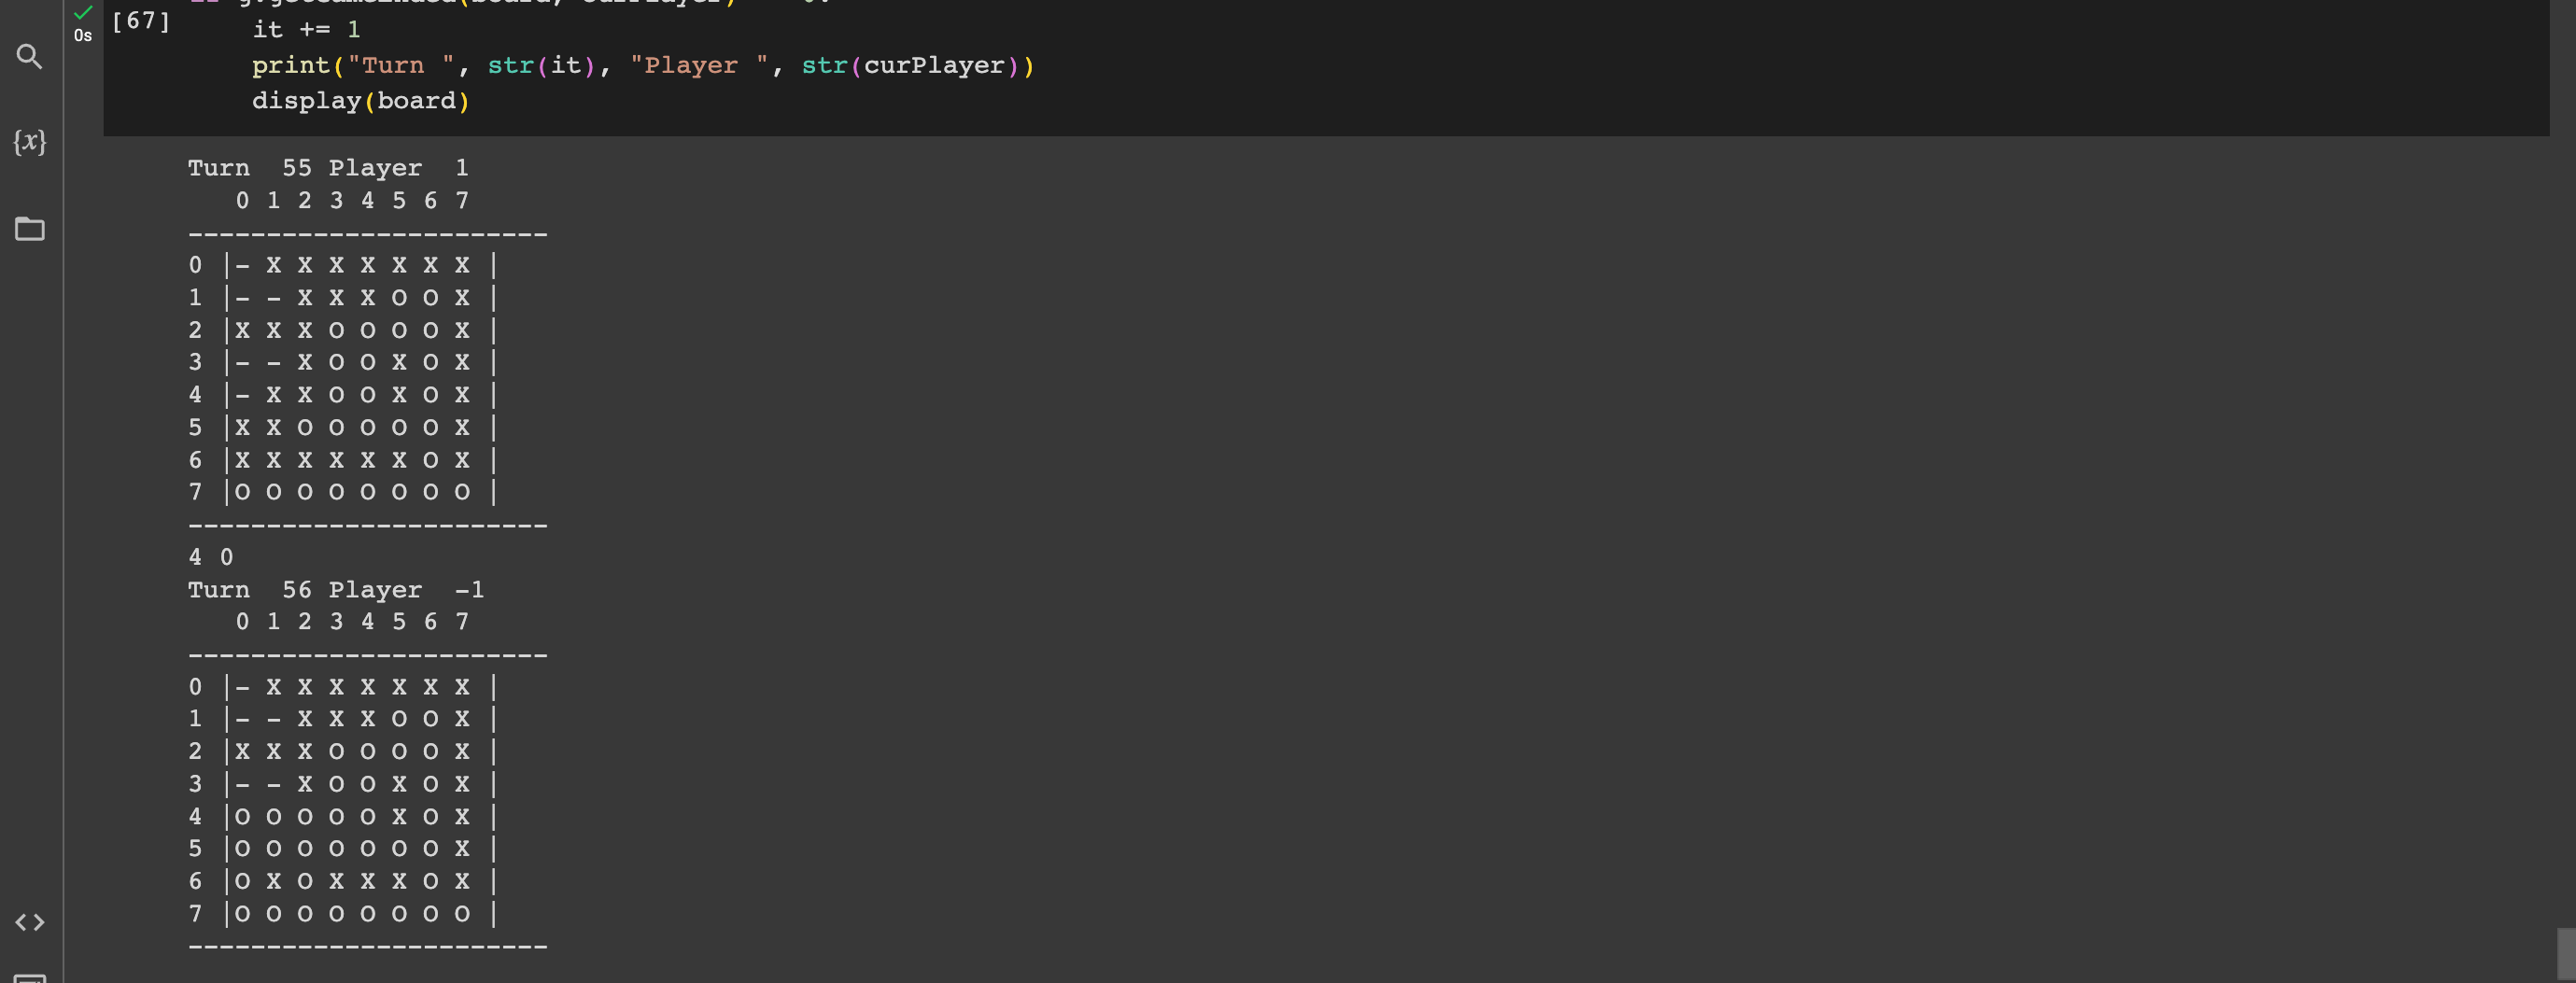This screenshot has height=983, width=2576.
Task: Click the 'it += 1' code line
Action: tap(306, 30)
